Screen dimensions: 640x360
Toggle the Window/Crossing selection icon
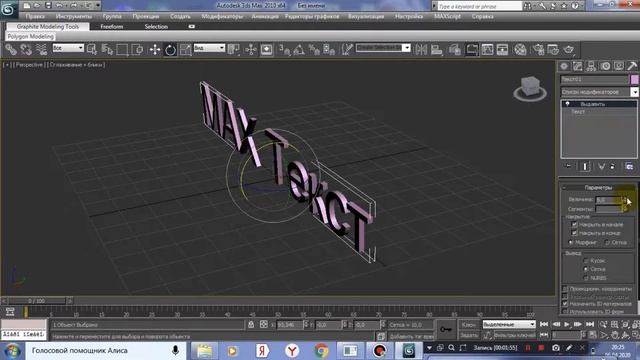138,50
